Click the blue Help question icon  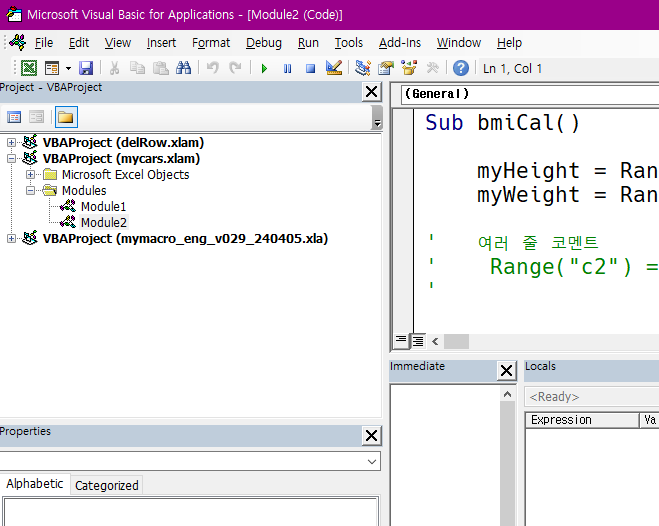click(x=461, y=68)
